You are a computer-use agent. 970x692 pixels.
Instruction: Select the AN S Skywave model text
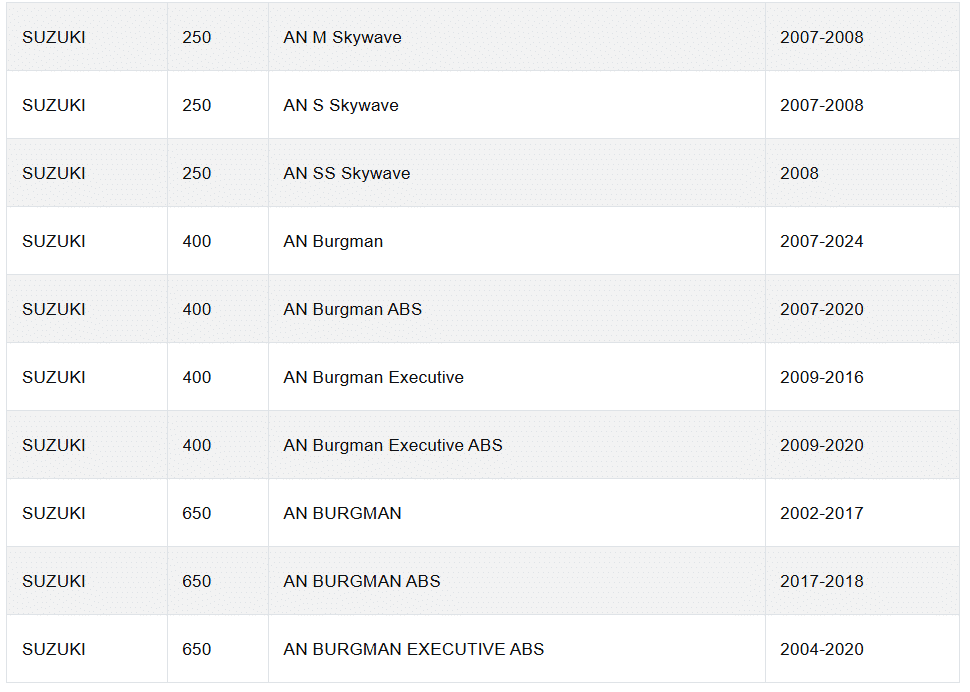[341, 105]
